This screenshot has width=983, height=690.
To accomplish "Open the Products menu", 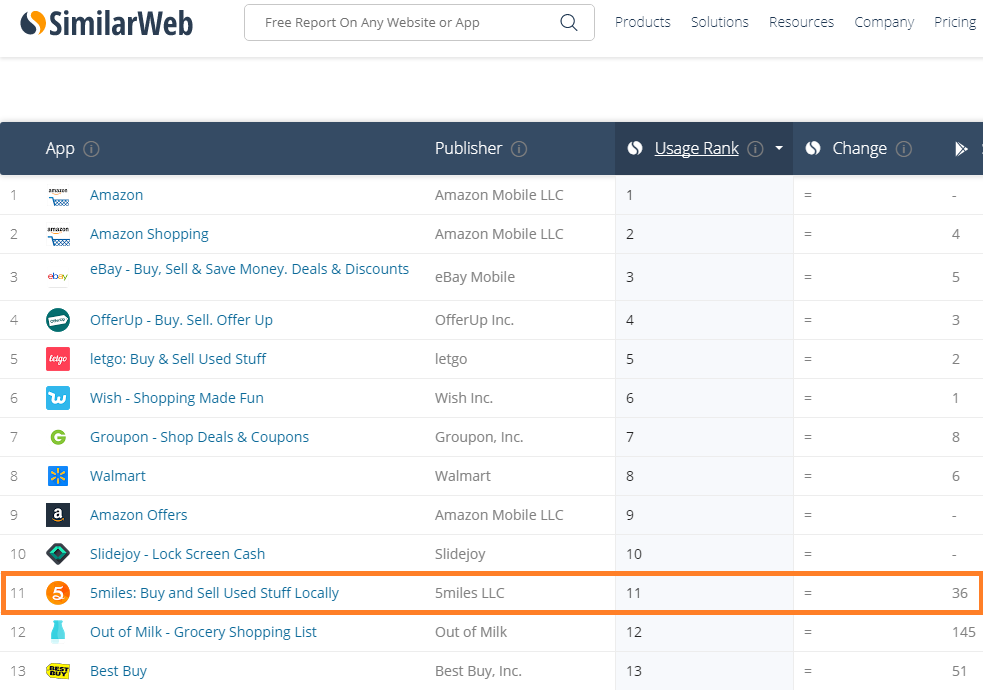I will pos(643,22).
